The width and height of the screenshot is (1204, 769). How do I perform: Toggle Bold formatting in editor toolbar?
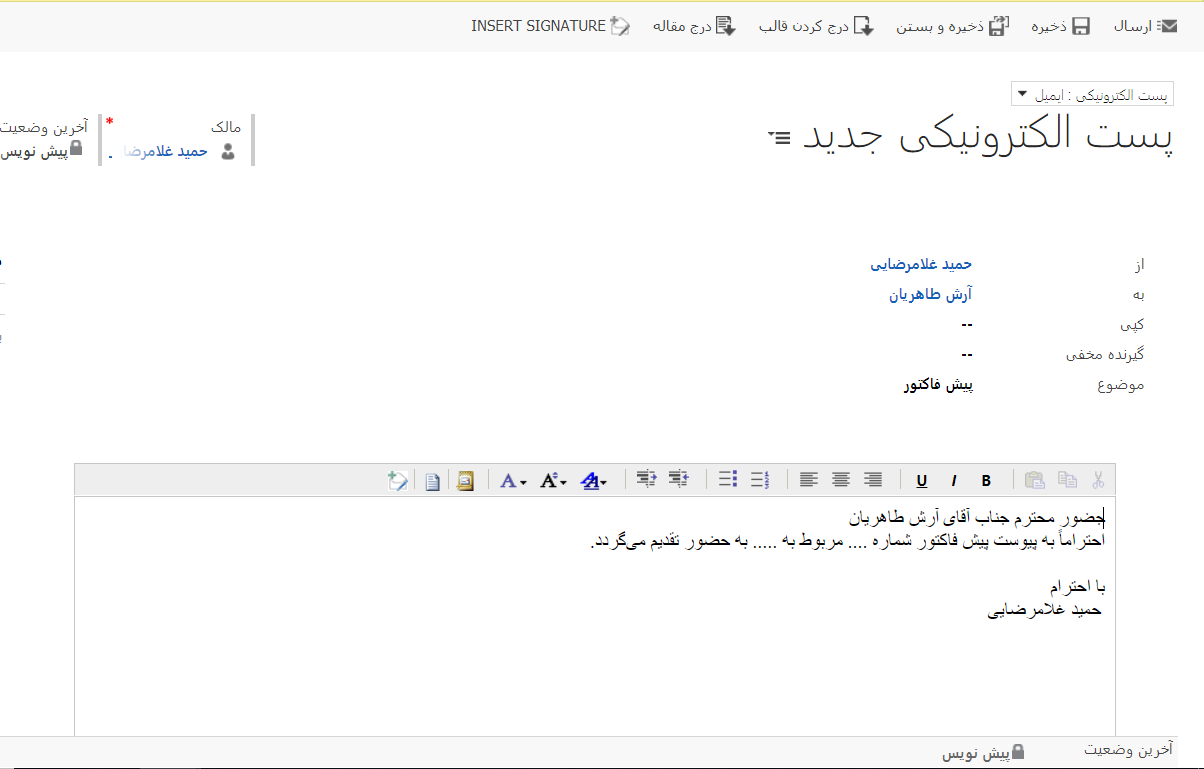click(x=986, y=481)
